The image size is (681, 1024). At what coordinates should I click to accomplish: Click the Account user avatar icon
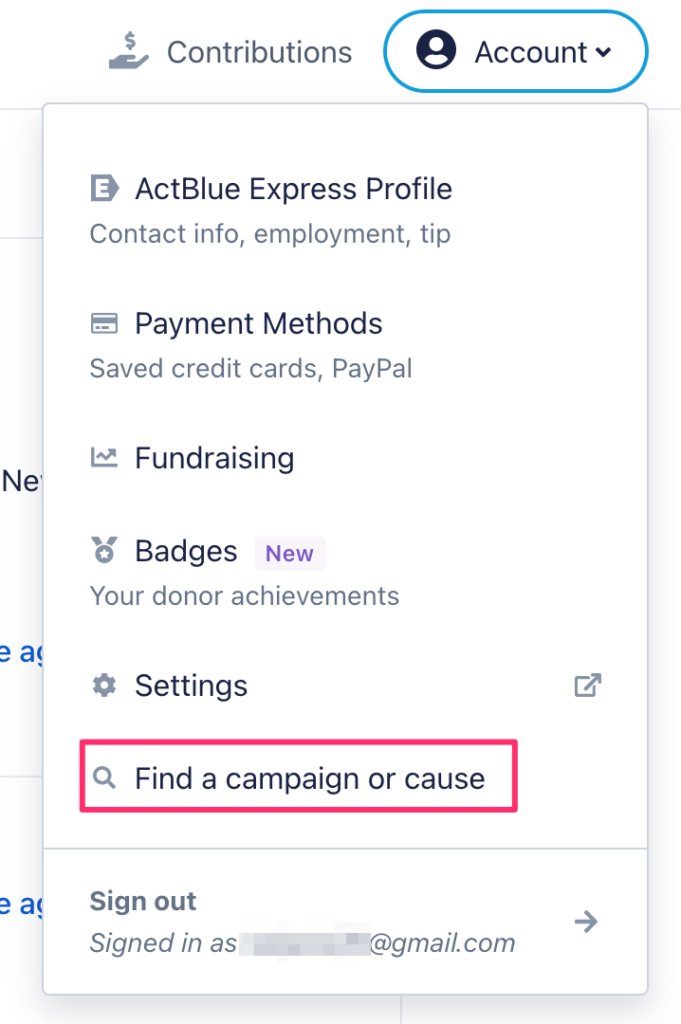436,50
